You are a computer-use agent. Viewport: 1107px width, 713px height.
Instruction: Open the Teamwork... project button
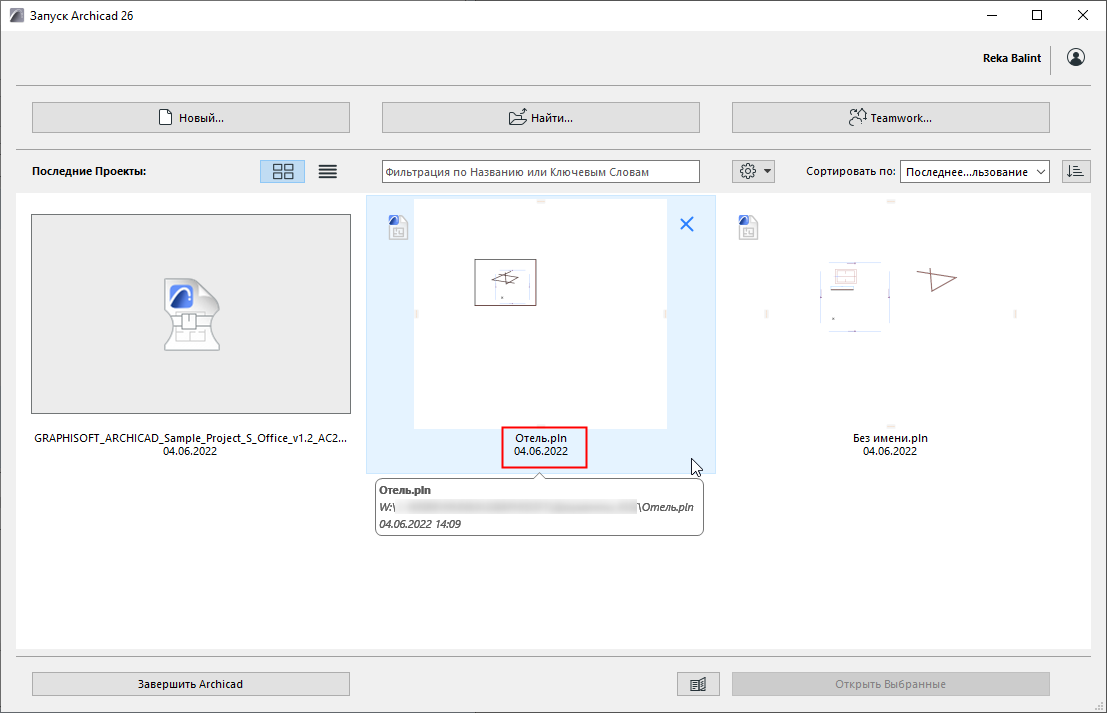coord(891,118)
